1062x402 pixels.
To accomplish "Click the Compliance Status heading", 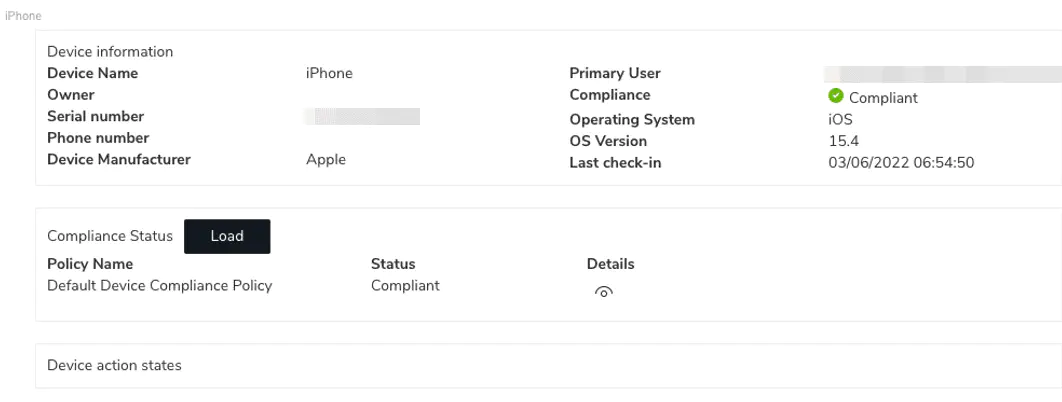I will coord(110,237).
